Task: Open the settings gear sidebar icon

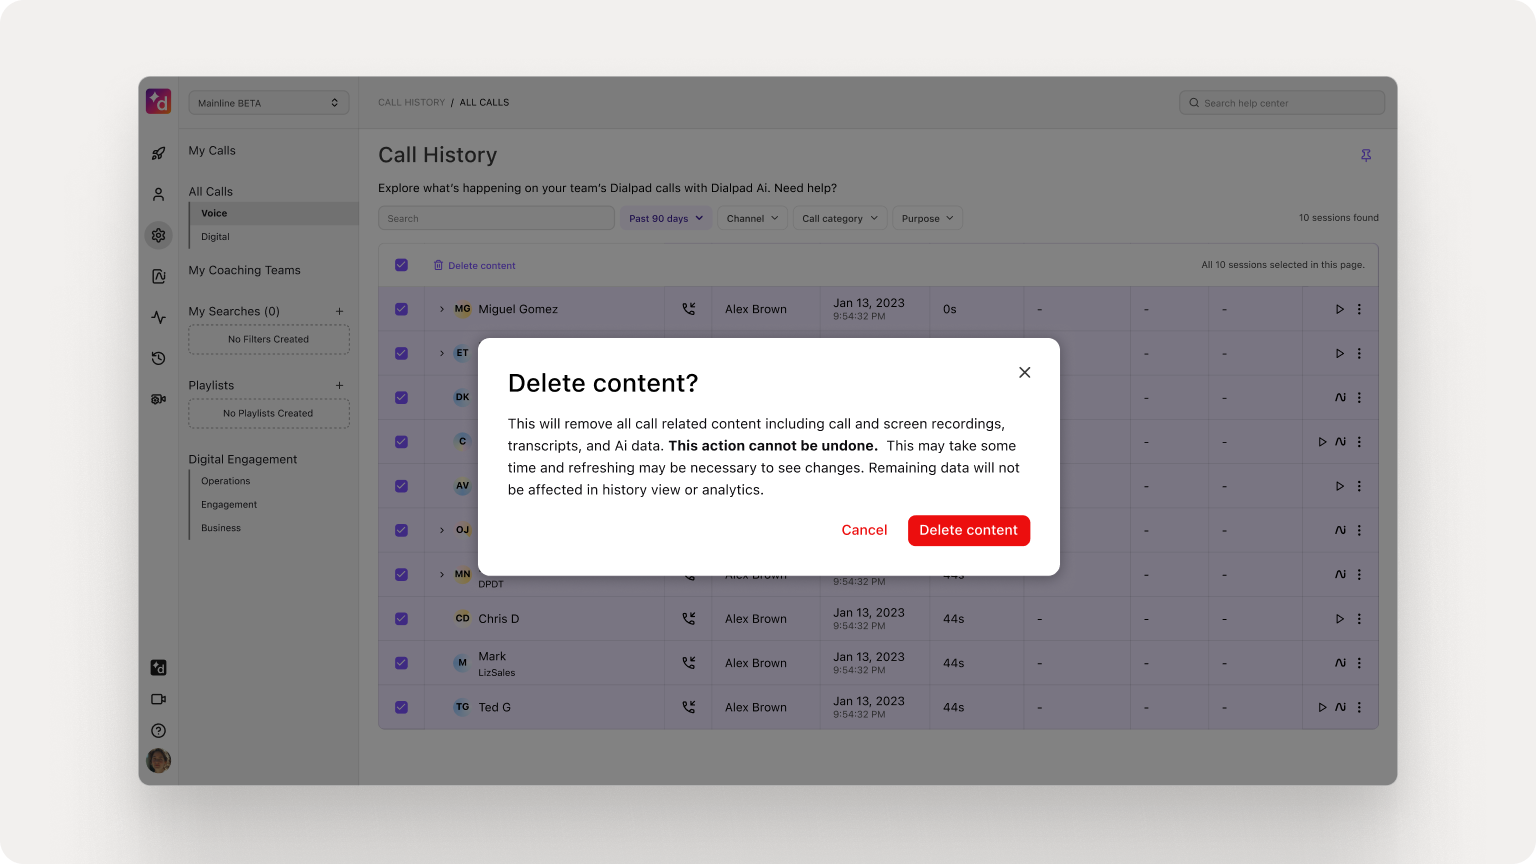Action: (x=158, y=235)
